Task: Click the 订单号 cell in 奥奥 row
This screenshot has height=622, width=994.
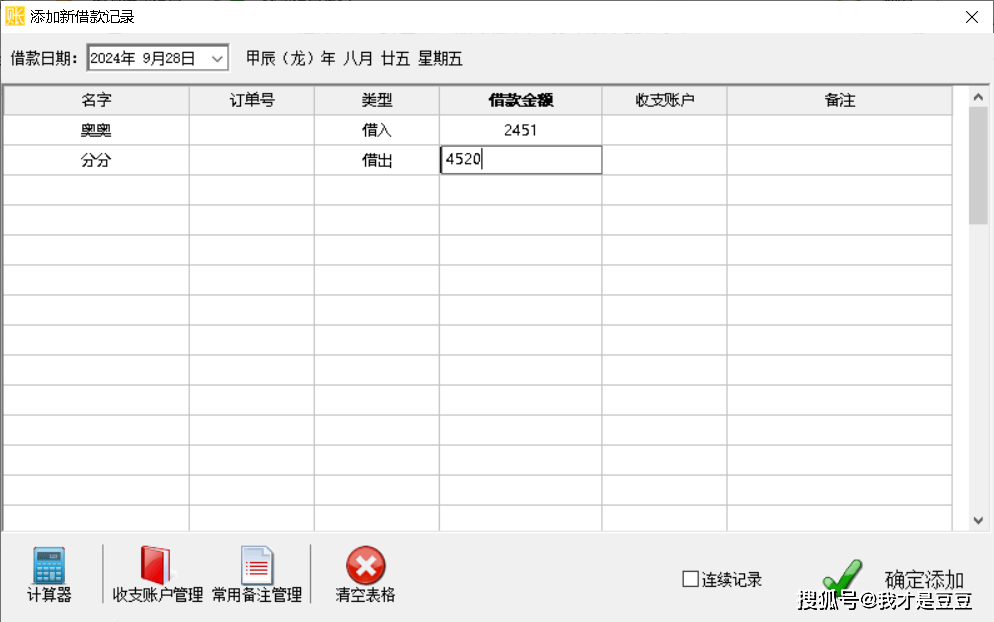Action: [252, 130]
